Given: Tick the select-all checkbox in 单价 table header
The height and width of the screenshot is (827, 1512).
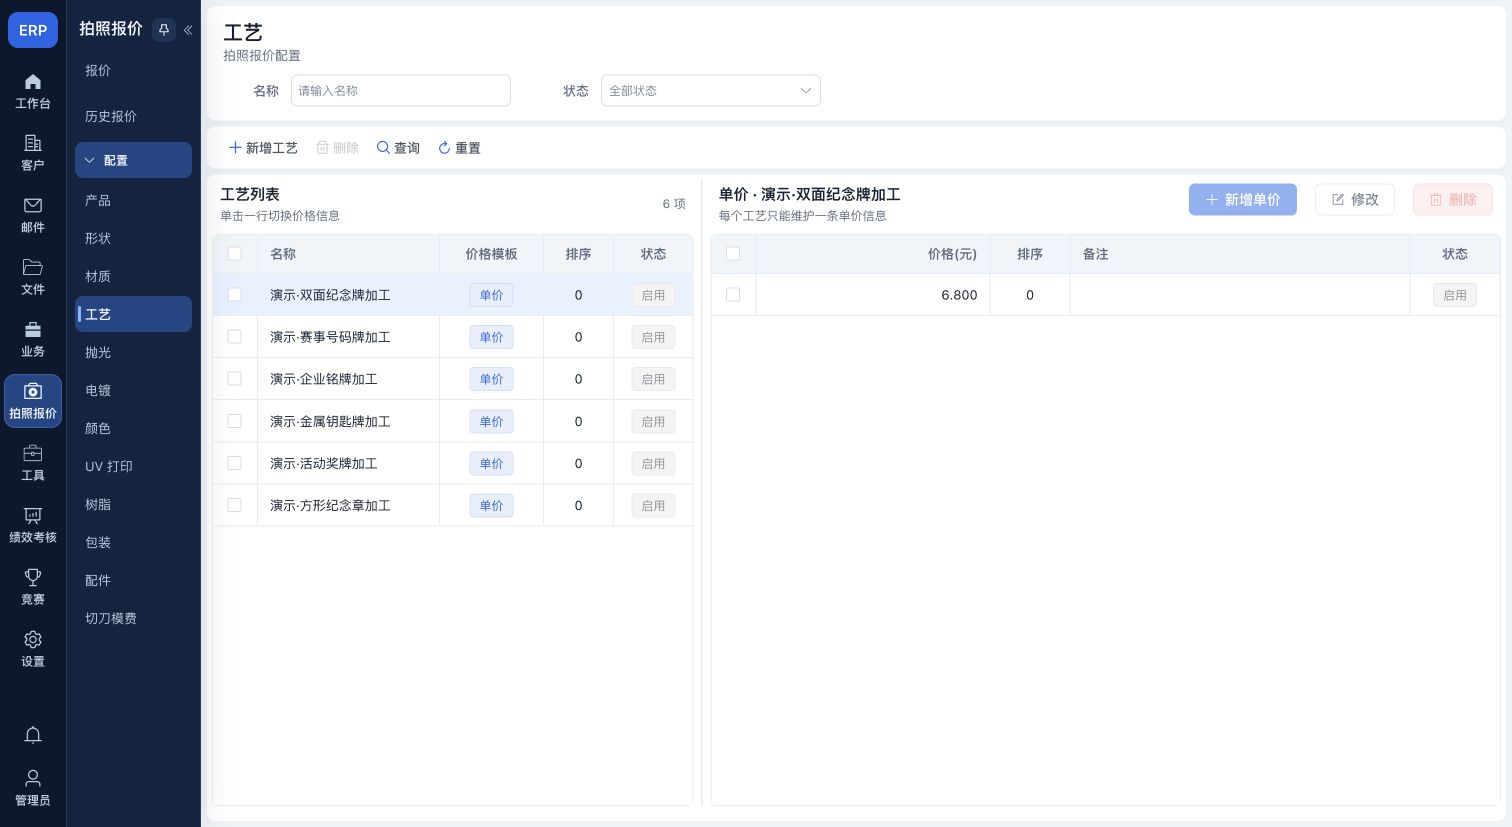Looking at the screenshot, I should pos(733,254).
